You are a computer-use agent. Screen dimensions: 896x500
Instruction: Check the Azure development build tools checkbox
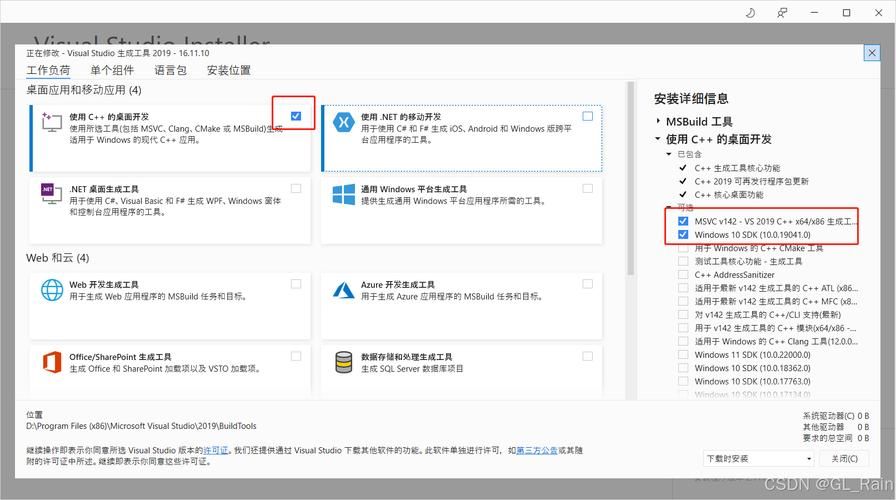point(587,284)
